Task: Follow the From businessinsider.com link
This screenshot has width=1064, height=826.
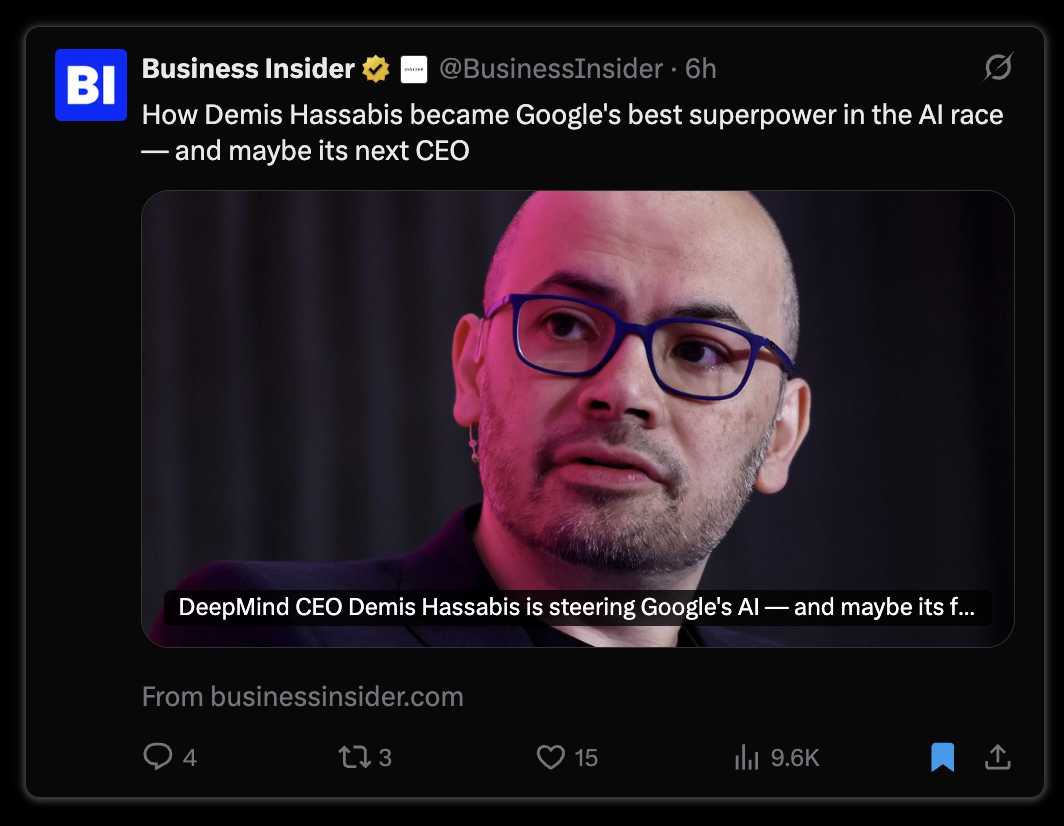Action: pos(303,697)
